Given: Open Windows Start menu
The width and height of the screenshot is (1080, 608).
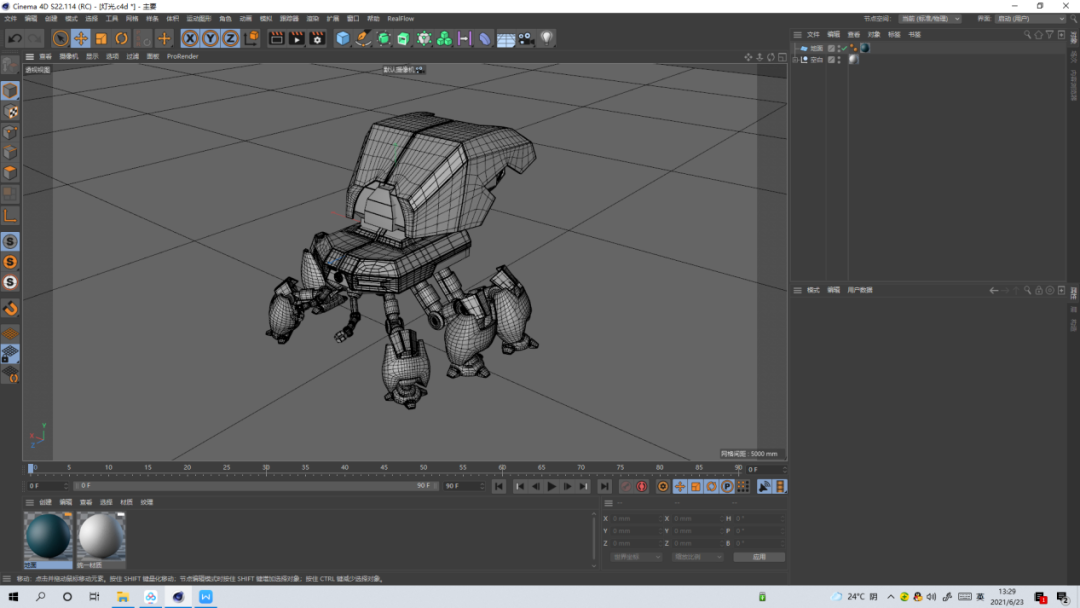Looking at the screenshot, I should (x=13, y=597).
